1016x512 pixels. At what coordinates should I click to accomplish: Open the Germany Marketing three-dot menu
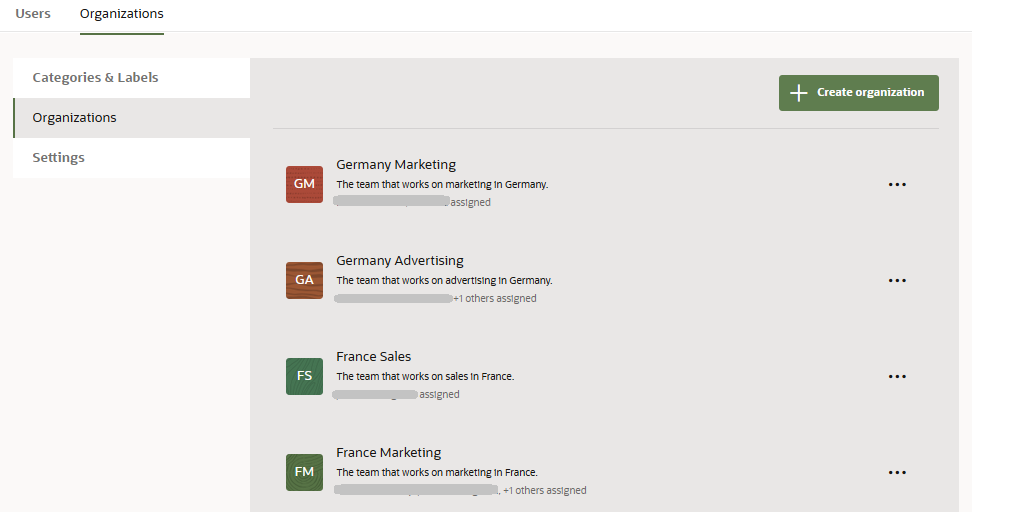pyautogui.click(x=897, y=184)
